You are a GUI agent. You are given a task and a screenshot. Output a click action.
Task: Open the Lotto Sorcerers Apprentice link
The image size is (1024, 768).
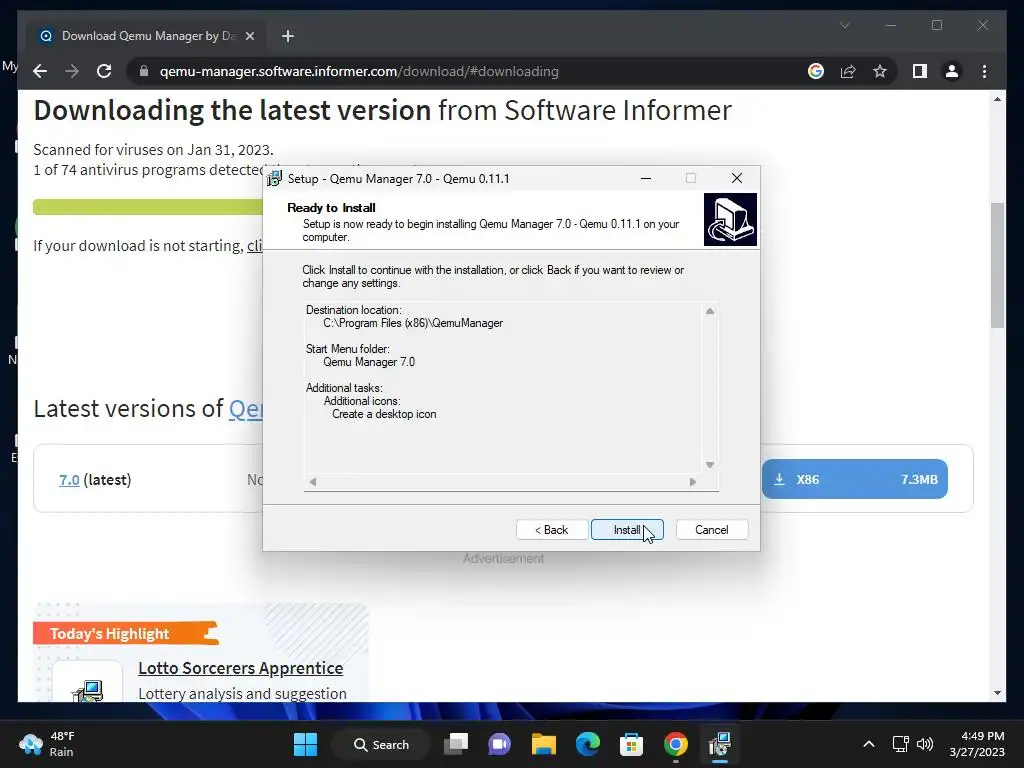(240, 668)
